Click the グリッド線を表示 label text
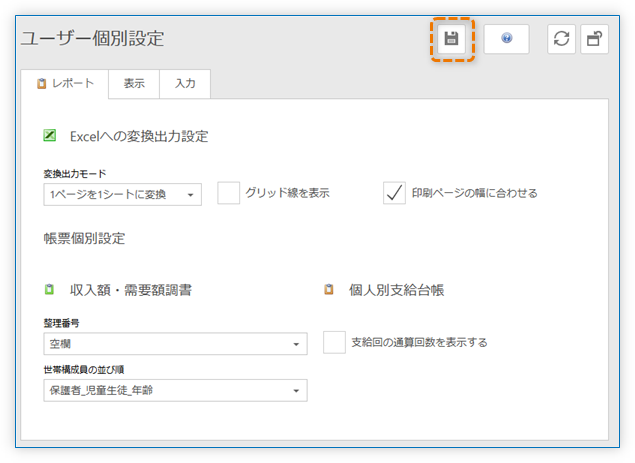This screenshot has width=635, height=463. (x=288, y=193)
